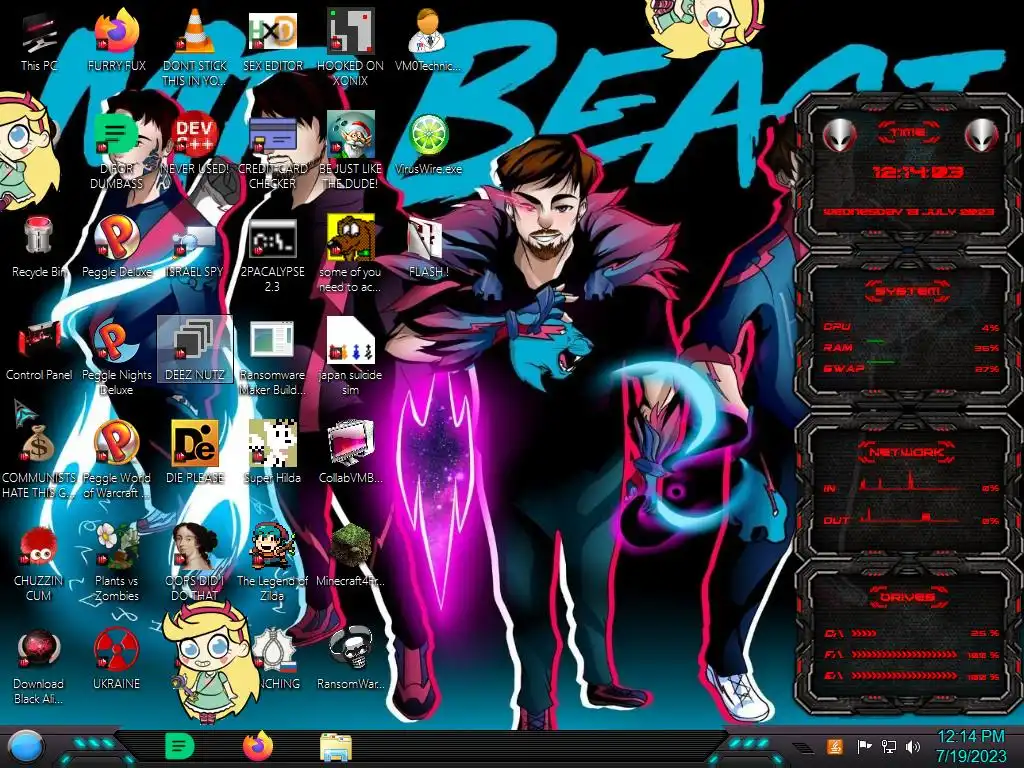The height and width of the screenshot is (768, 1024).
Task: Select the Peggle World of Warcraft shortcut
Action: pos(116,460)
